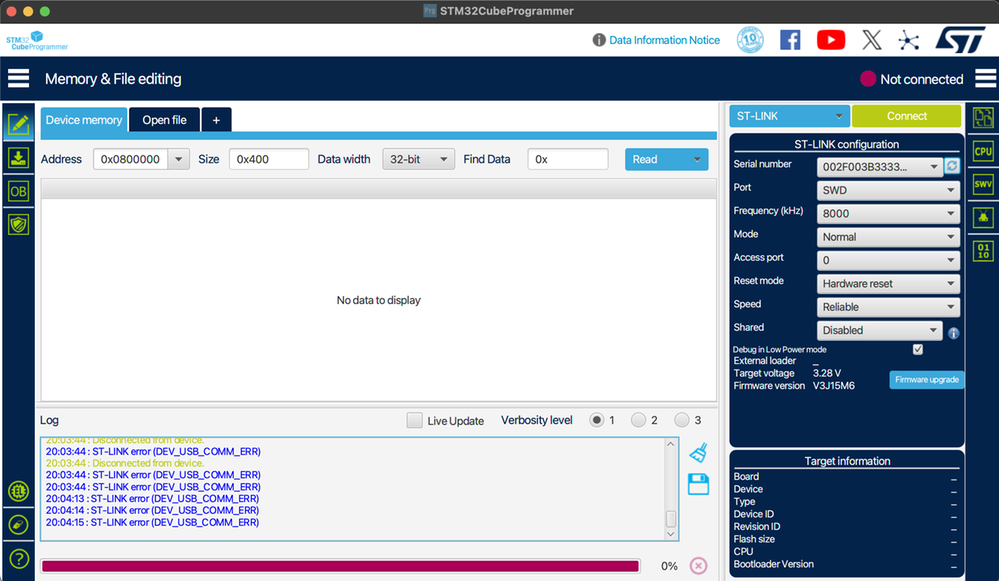The width and height of the screenshot is (999, 581).
Task: Open the help question mark icon
Action: pos(18,559)
